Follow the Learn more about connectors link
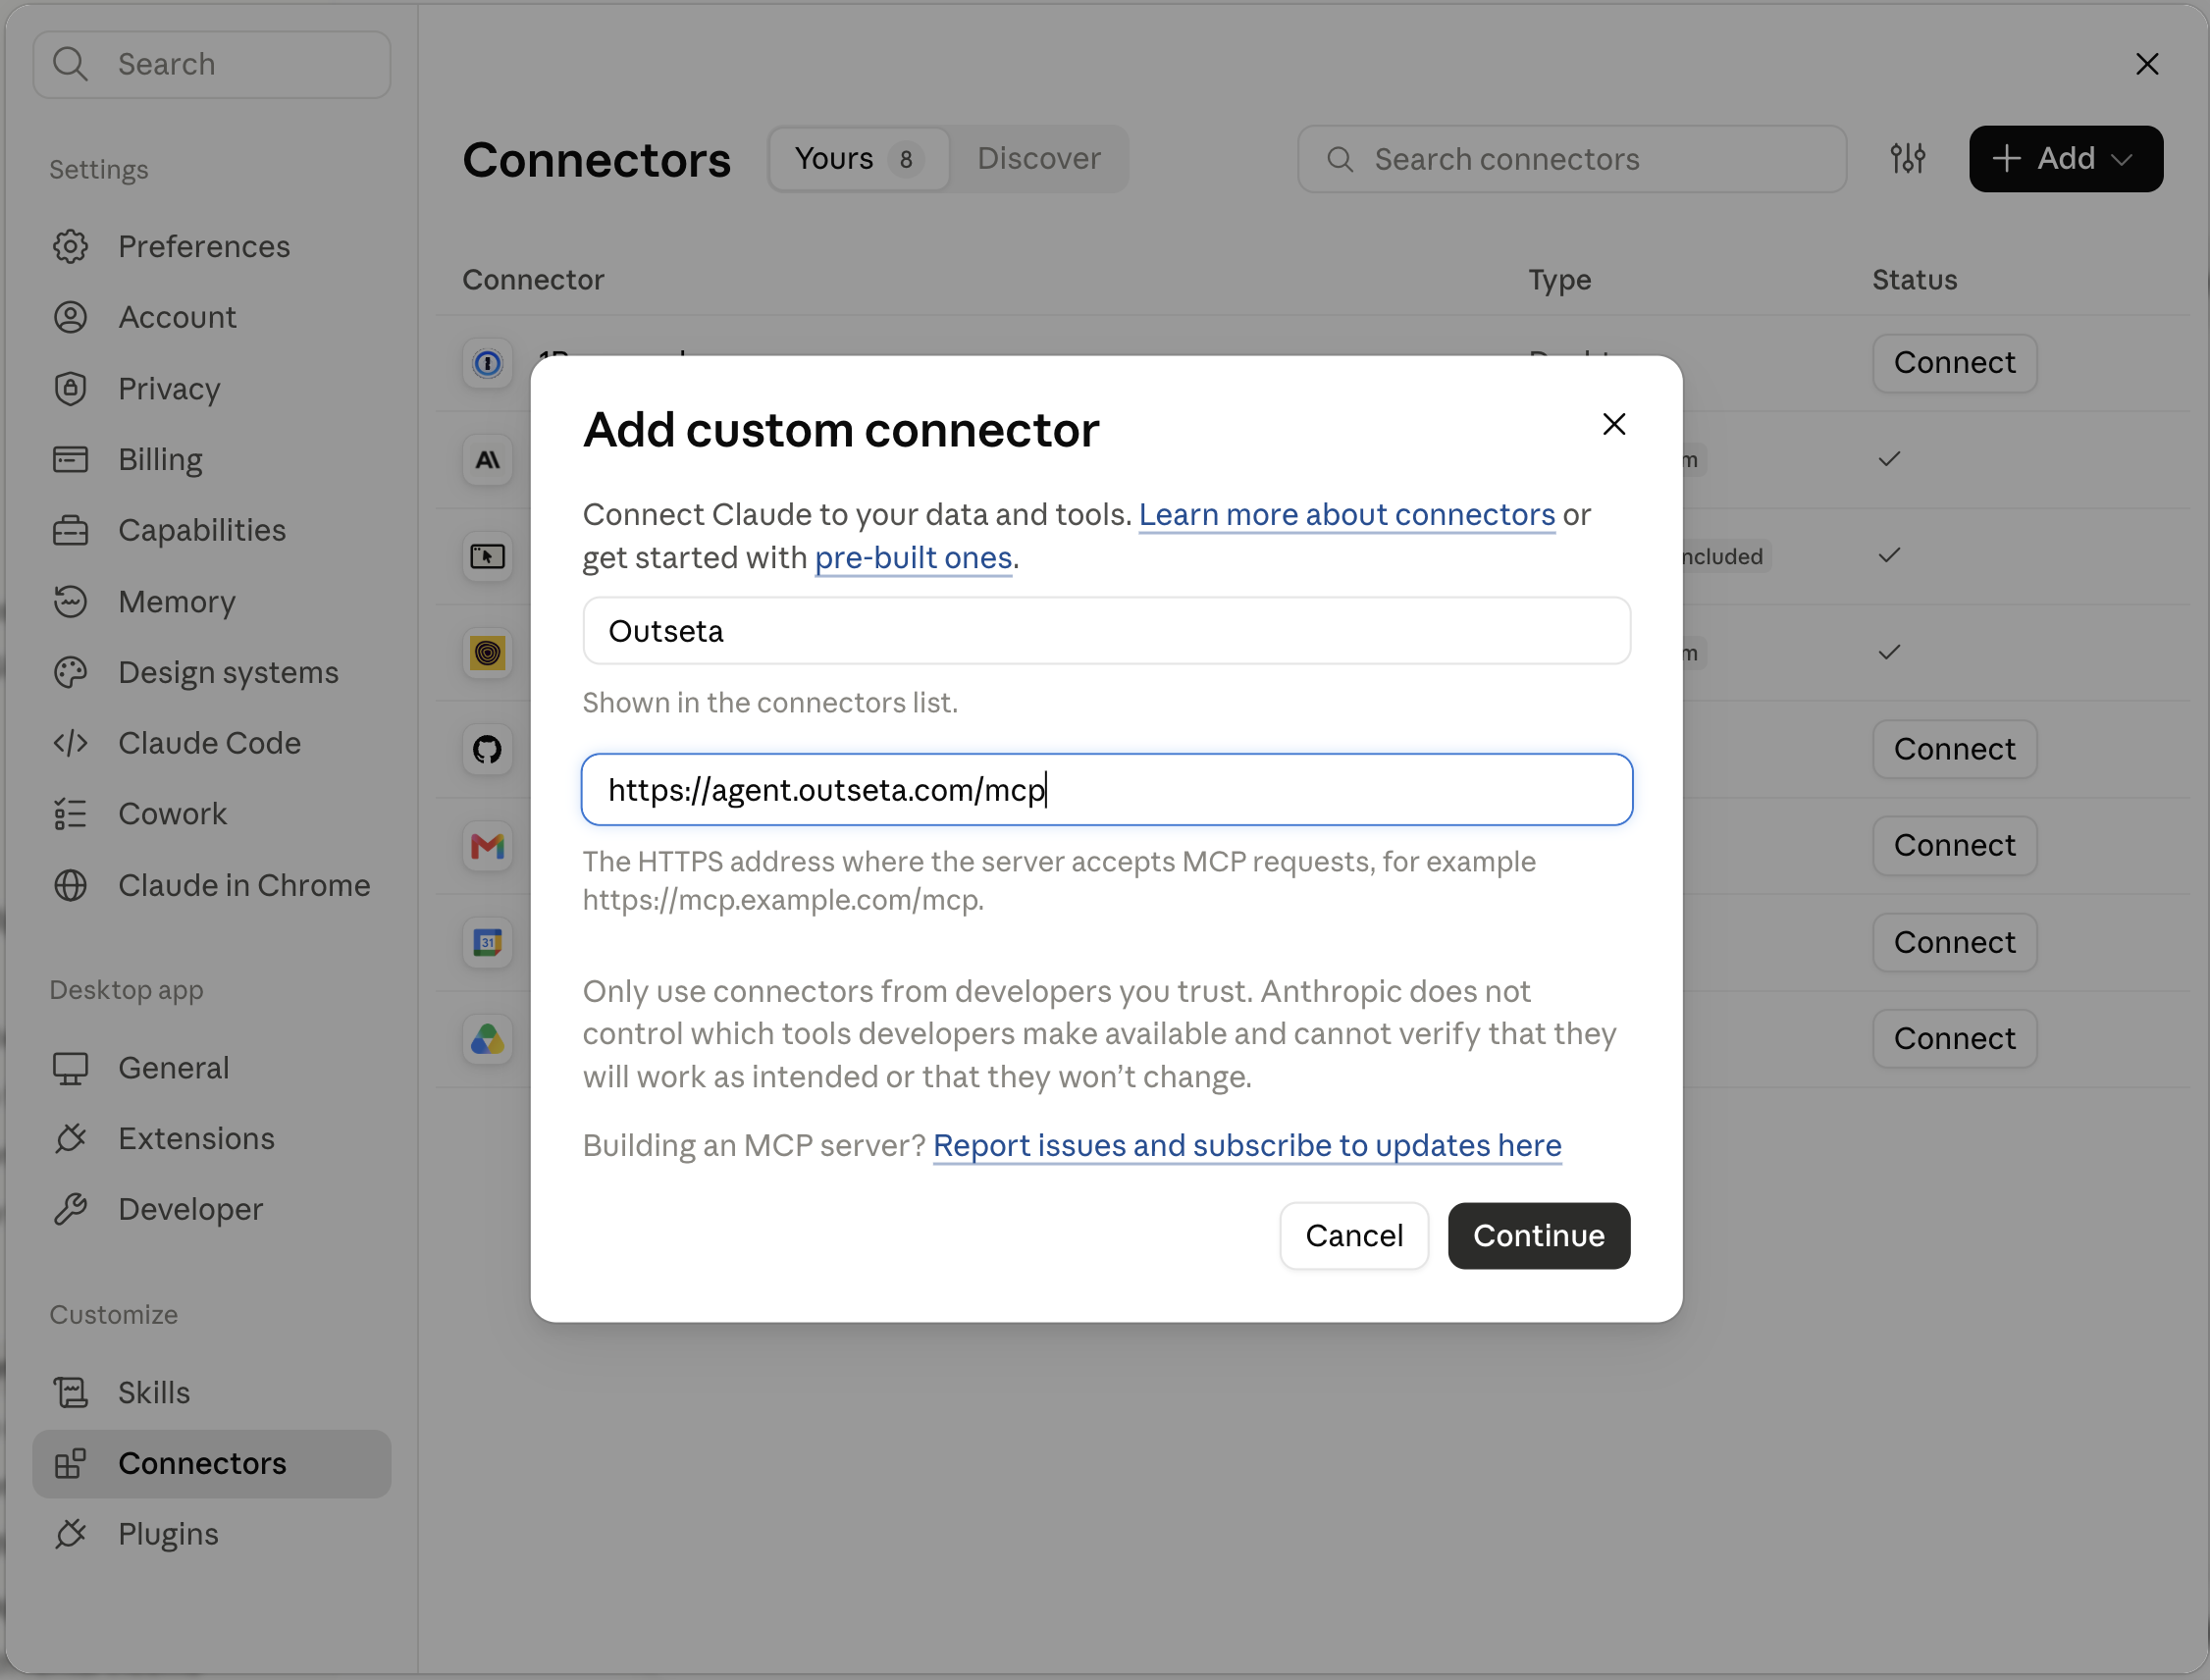Image resolution: width=2210 pixels, height=1680 pixels. pyautogui.click(x=1347, y=514)
